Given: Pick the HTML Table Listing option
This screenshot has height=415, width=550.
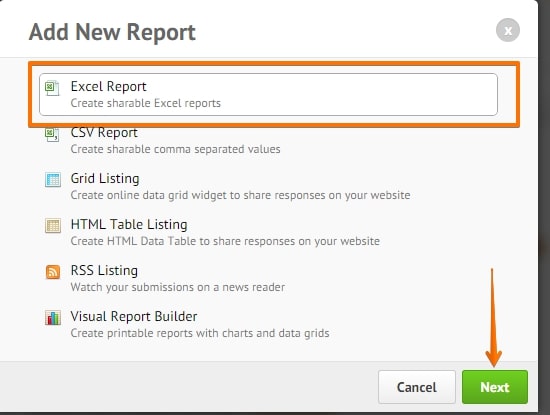Looking at the screenshot, I should click(x=129, y=225).
